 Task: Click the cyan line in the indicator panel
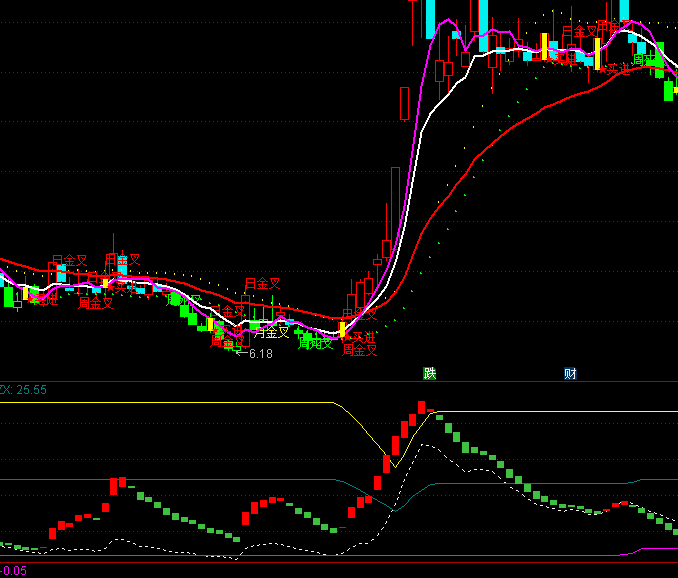tap(200, 480)
